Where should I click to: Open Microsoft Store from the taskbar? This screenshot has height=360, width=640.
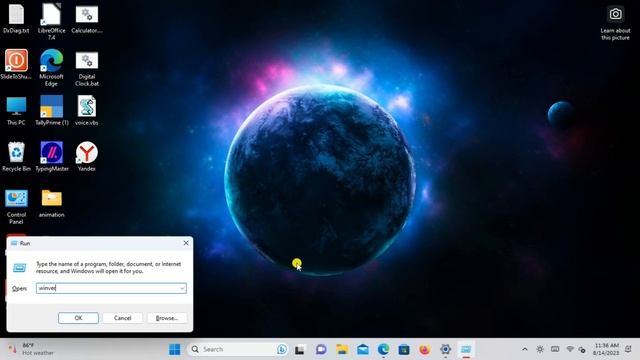(x=404, y=349)
